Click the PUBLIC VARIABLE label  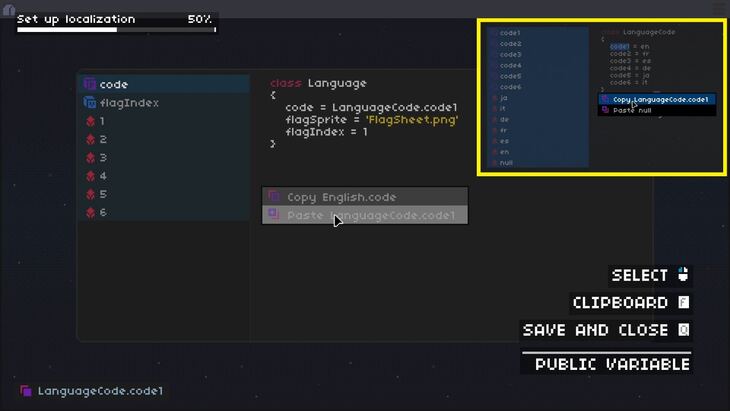[x=612, y=364]
